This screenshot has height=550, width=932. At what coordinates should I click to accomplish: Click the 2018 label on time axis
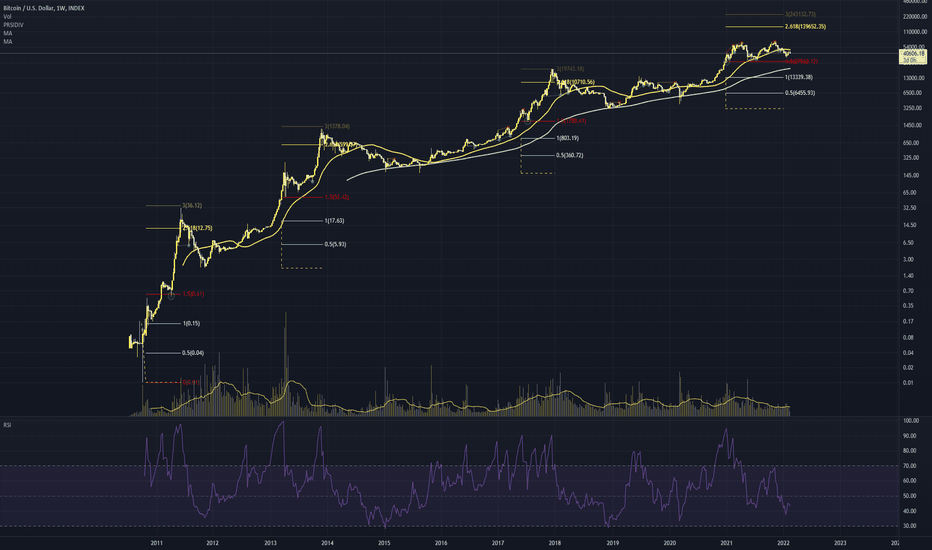(x=555, y=543)
